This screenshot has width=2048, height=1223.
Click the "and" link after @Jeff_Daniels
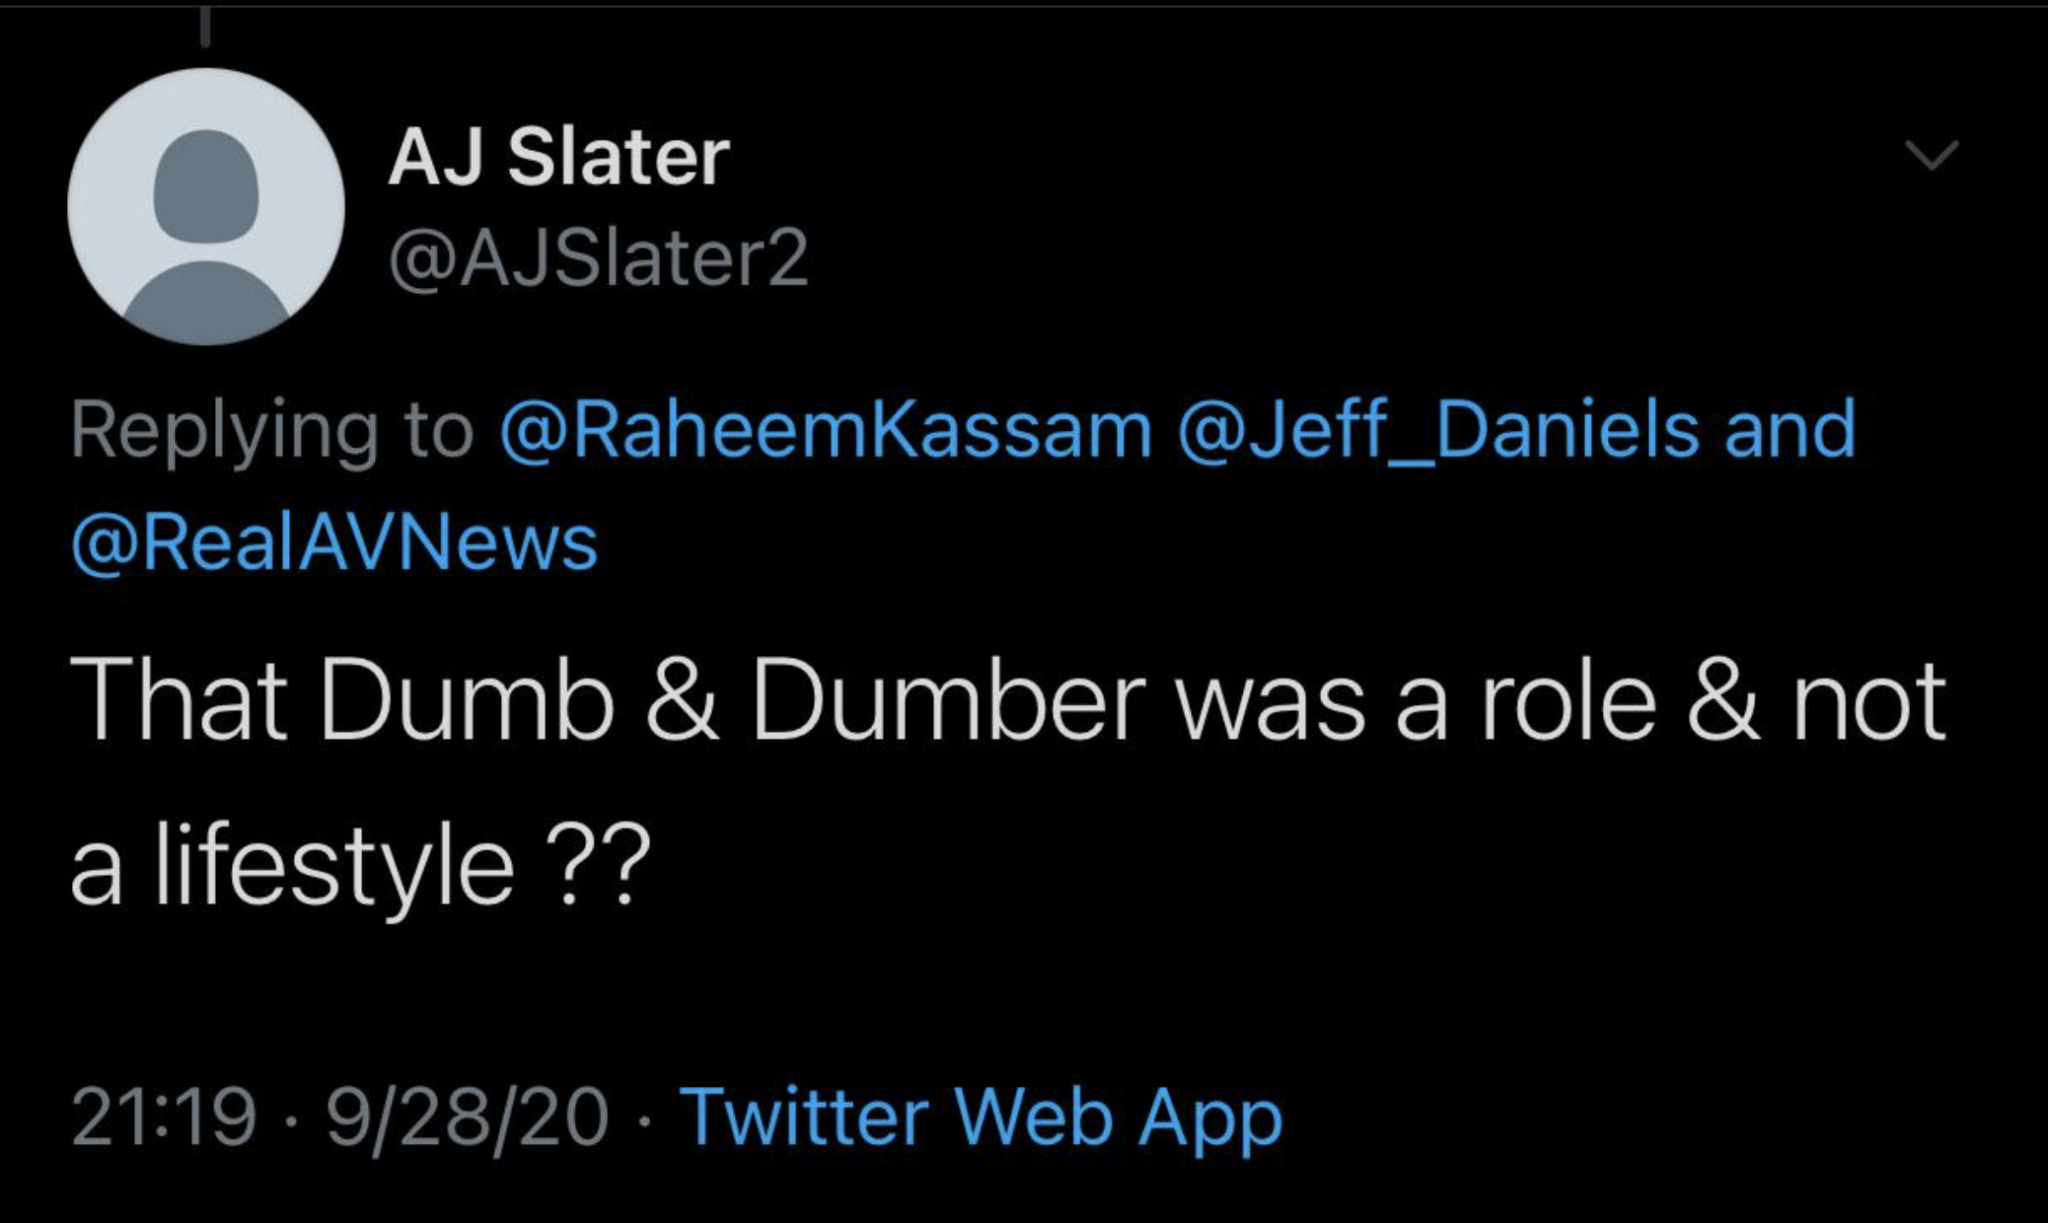1790,430
